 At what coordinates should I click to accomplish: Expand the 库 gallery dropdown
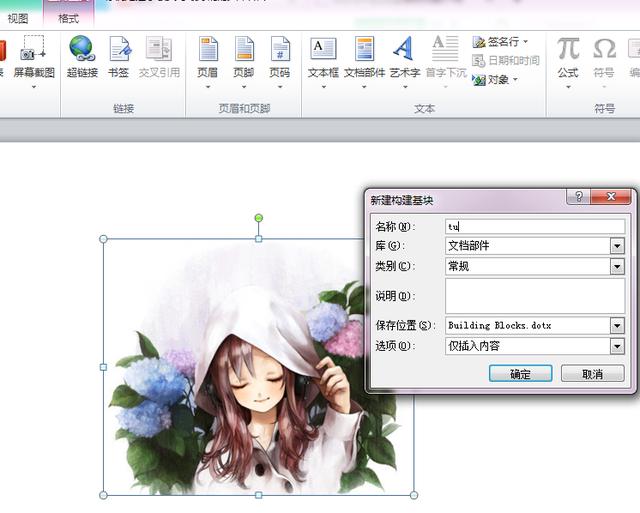pos(617,246)
